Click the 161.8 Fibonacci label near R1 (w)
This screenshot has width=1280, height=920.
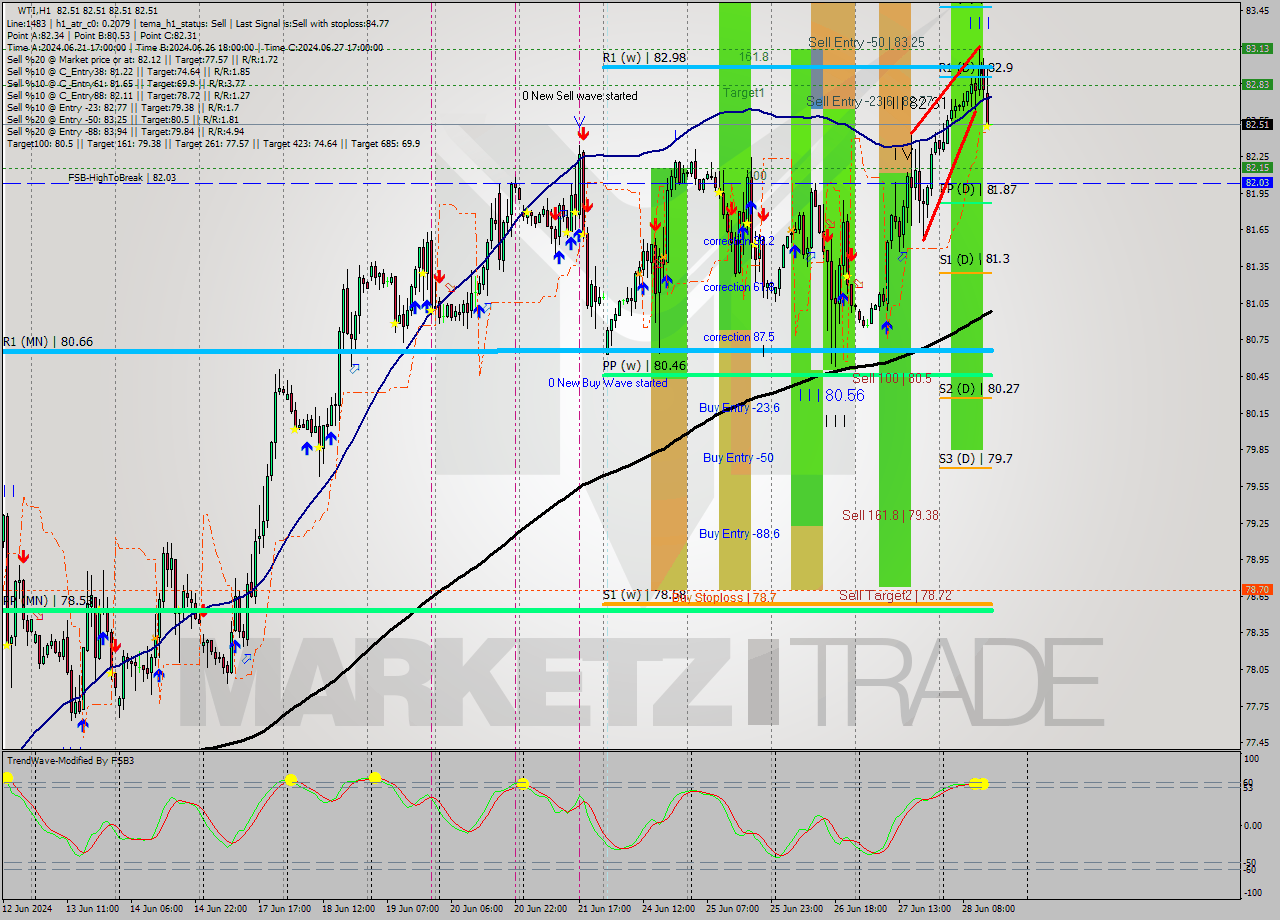tap(754, 57)
